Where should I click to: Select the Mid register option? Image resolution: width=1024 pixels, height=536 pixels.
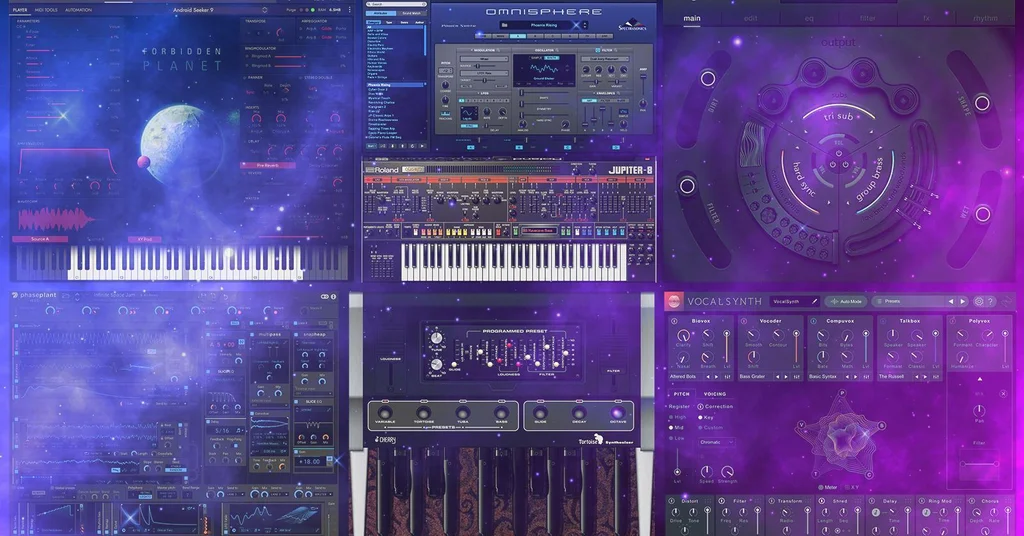pyautogui.click(x=671, y=428)
